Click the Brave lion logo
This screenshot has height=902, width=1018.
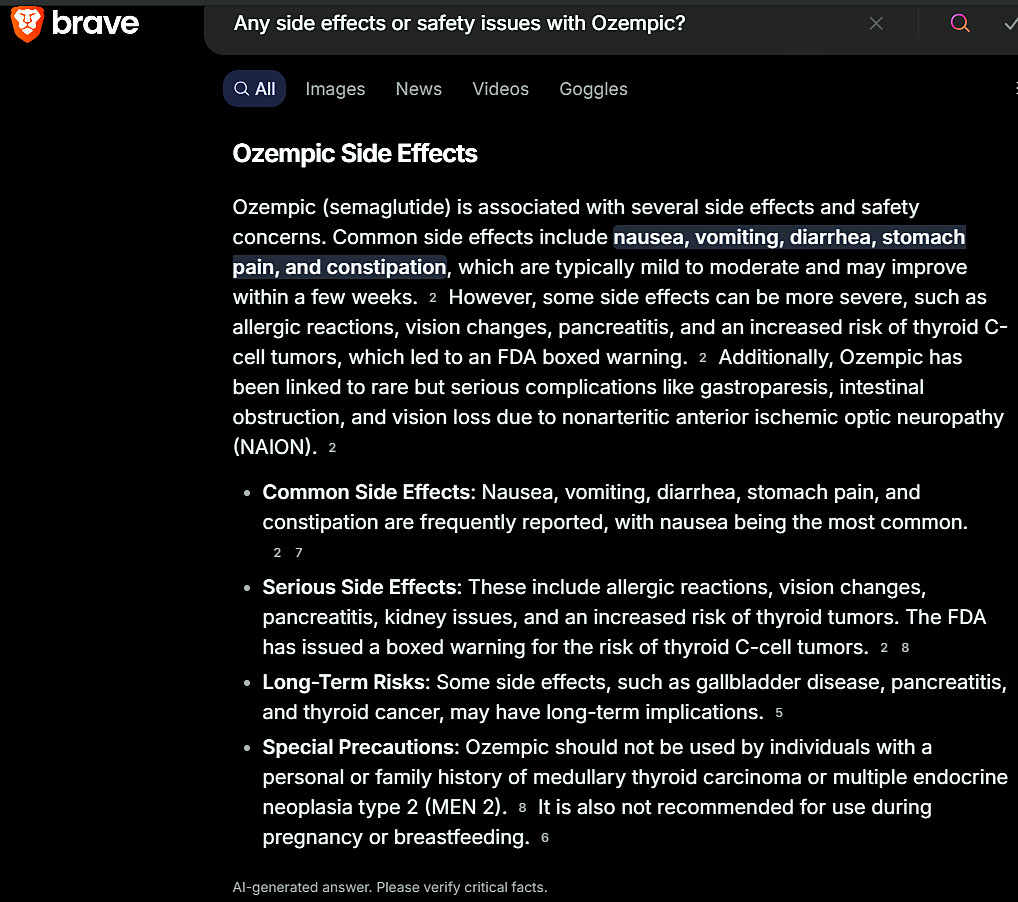(27, 24)
